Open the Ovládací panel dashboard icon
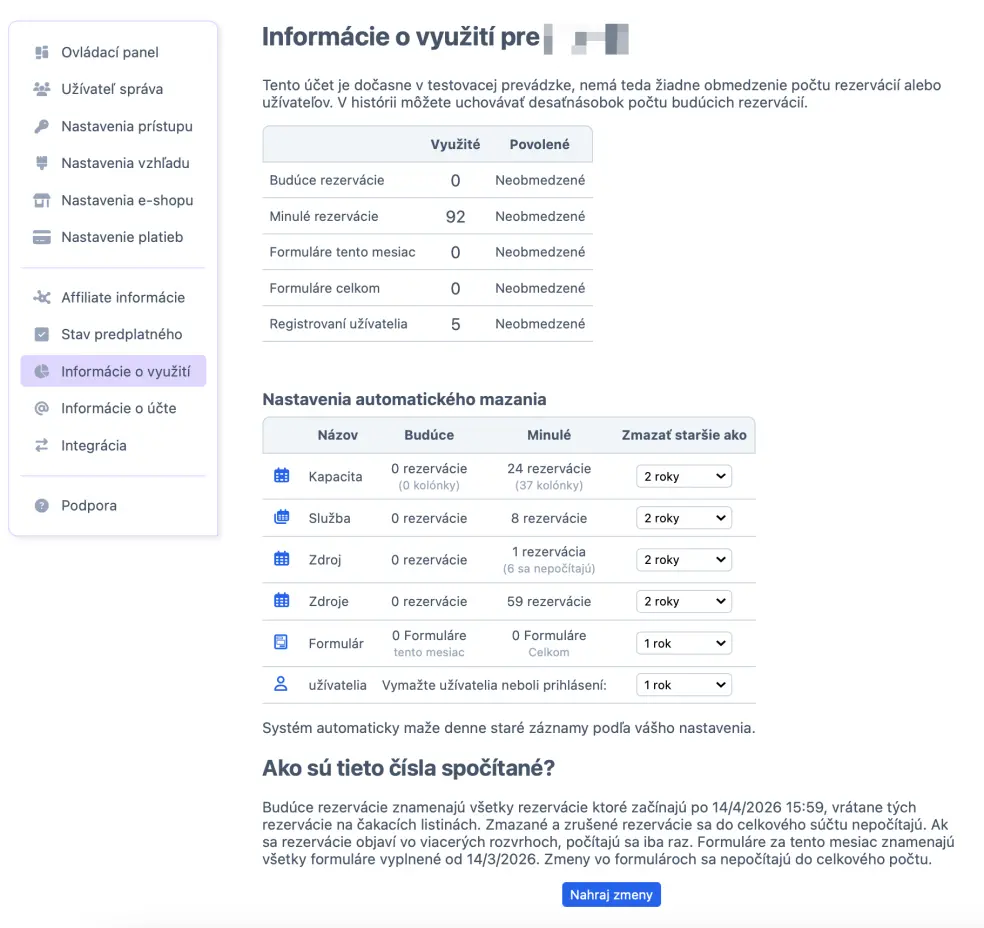 tap(41, 51)
